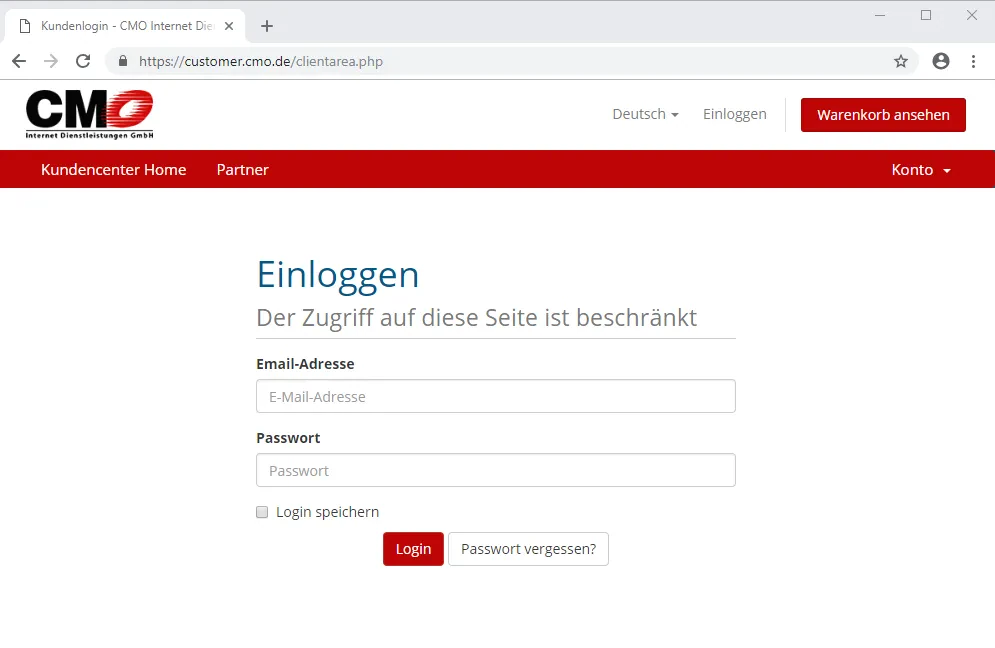
Task: Click the Passwort vergessen? button
Action: click(x=528, y=549)
